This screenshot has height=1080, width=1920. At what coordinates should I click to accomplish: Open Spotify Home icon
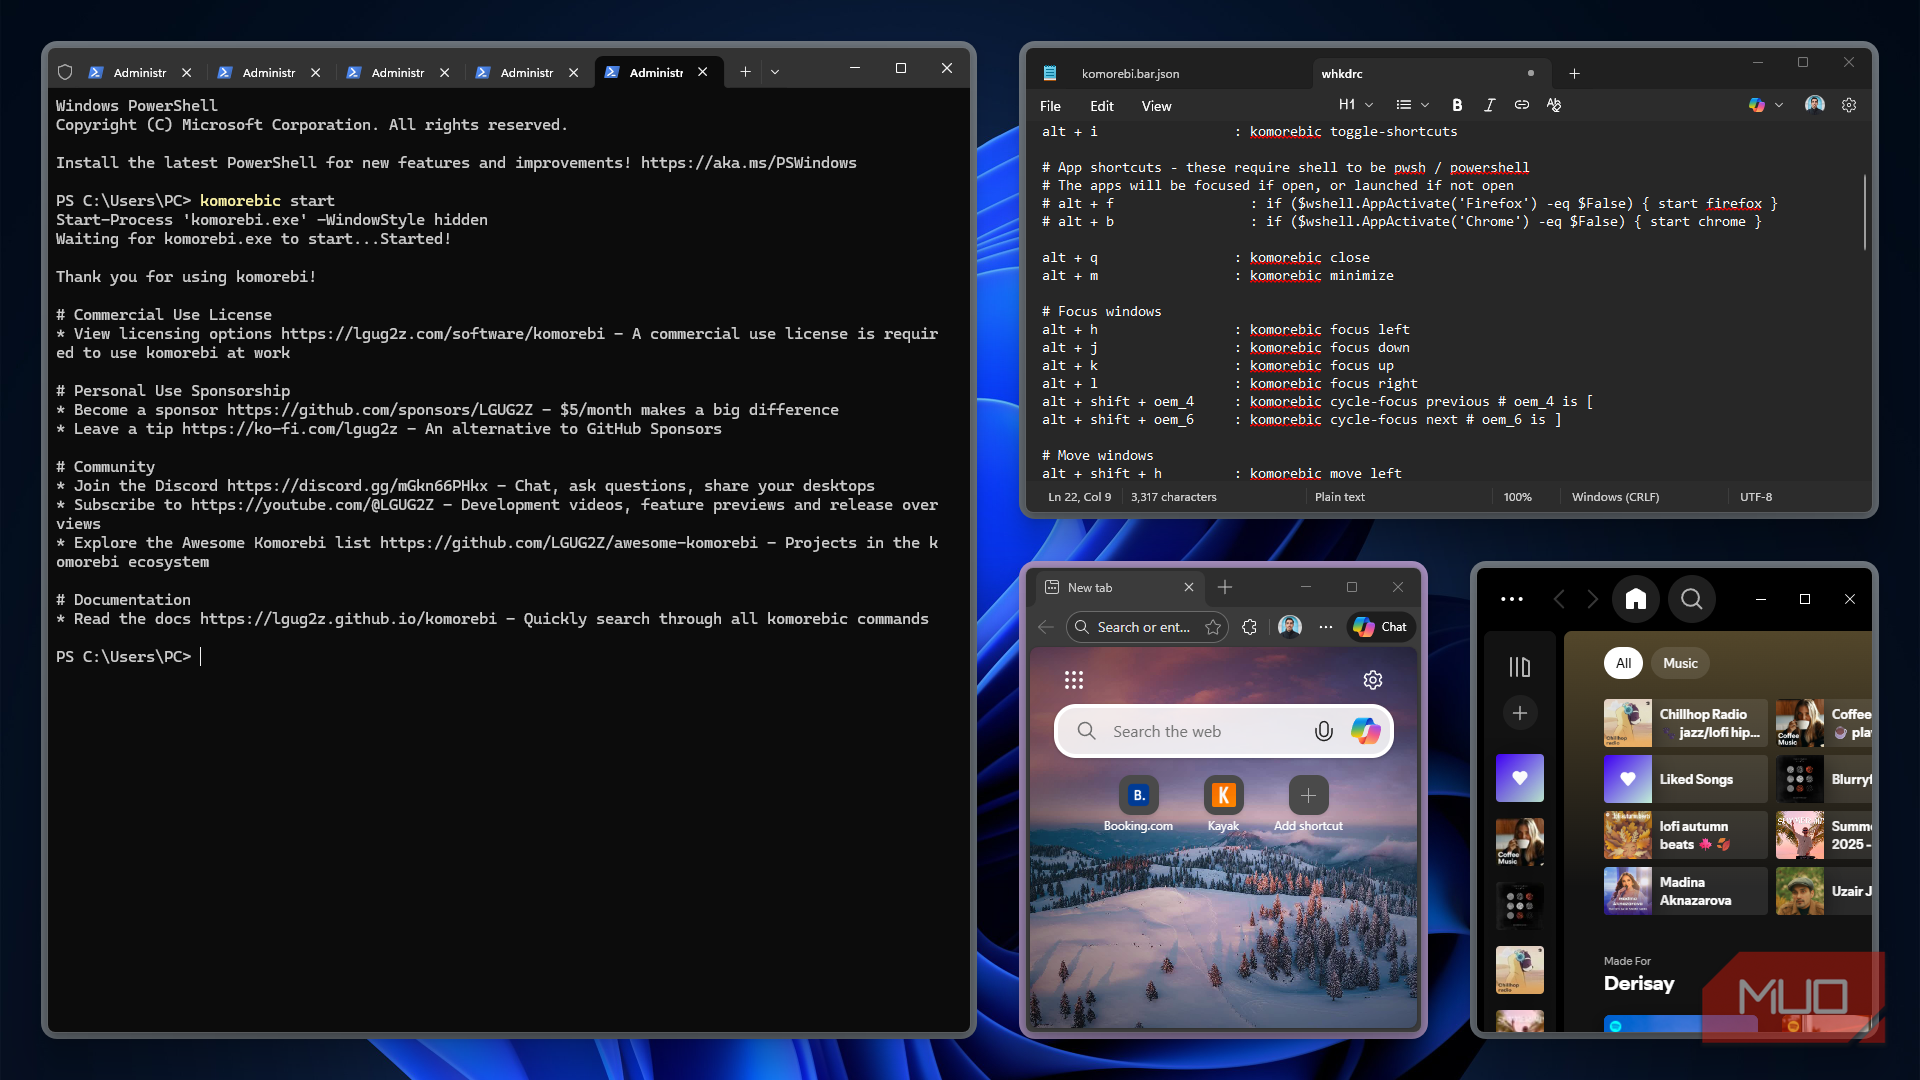(1635, 599)
